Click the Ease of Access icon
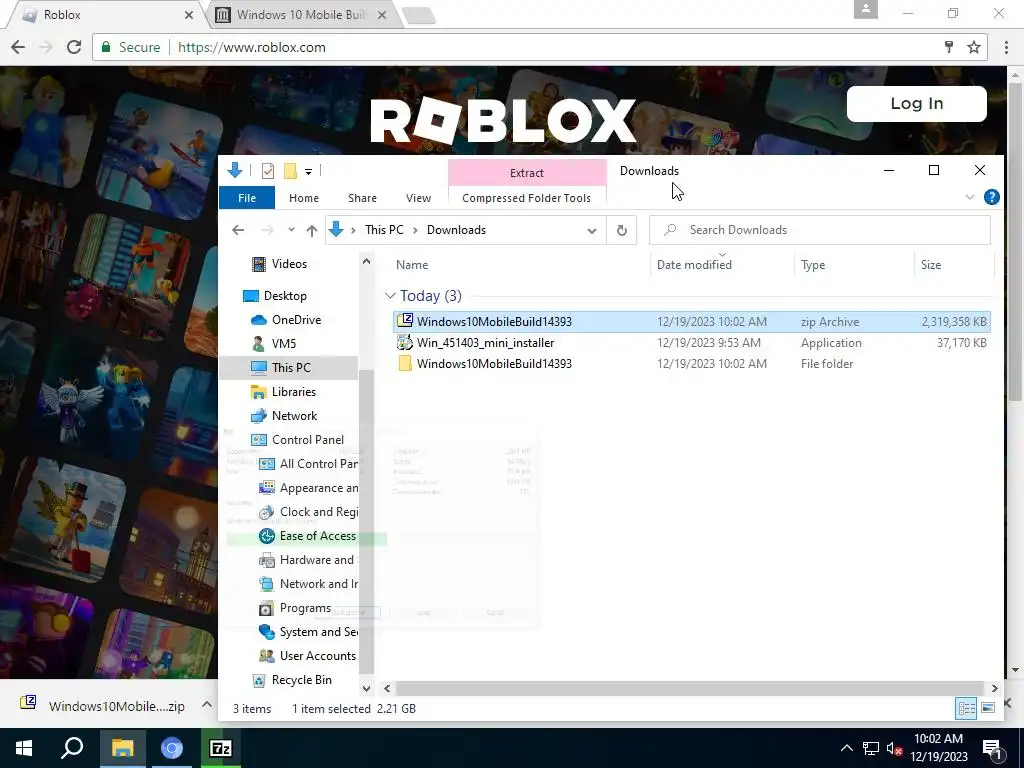This screenshot has height=768, width=1024. [266, 536]
